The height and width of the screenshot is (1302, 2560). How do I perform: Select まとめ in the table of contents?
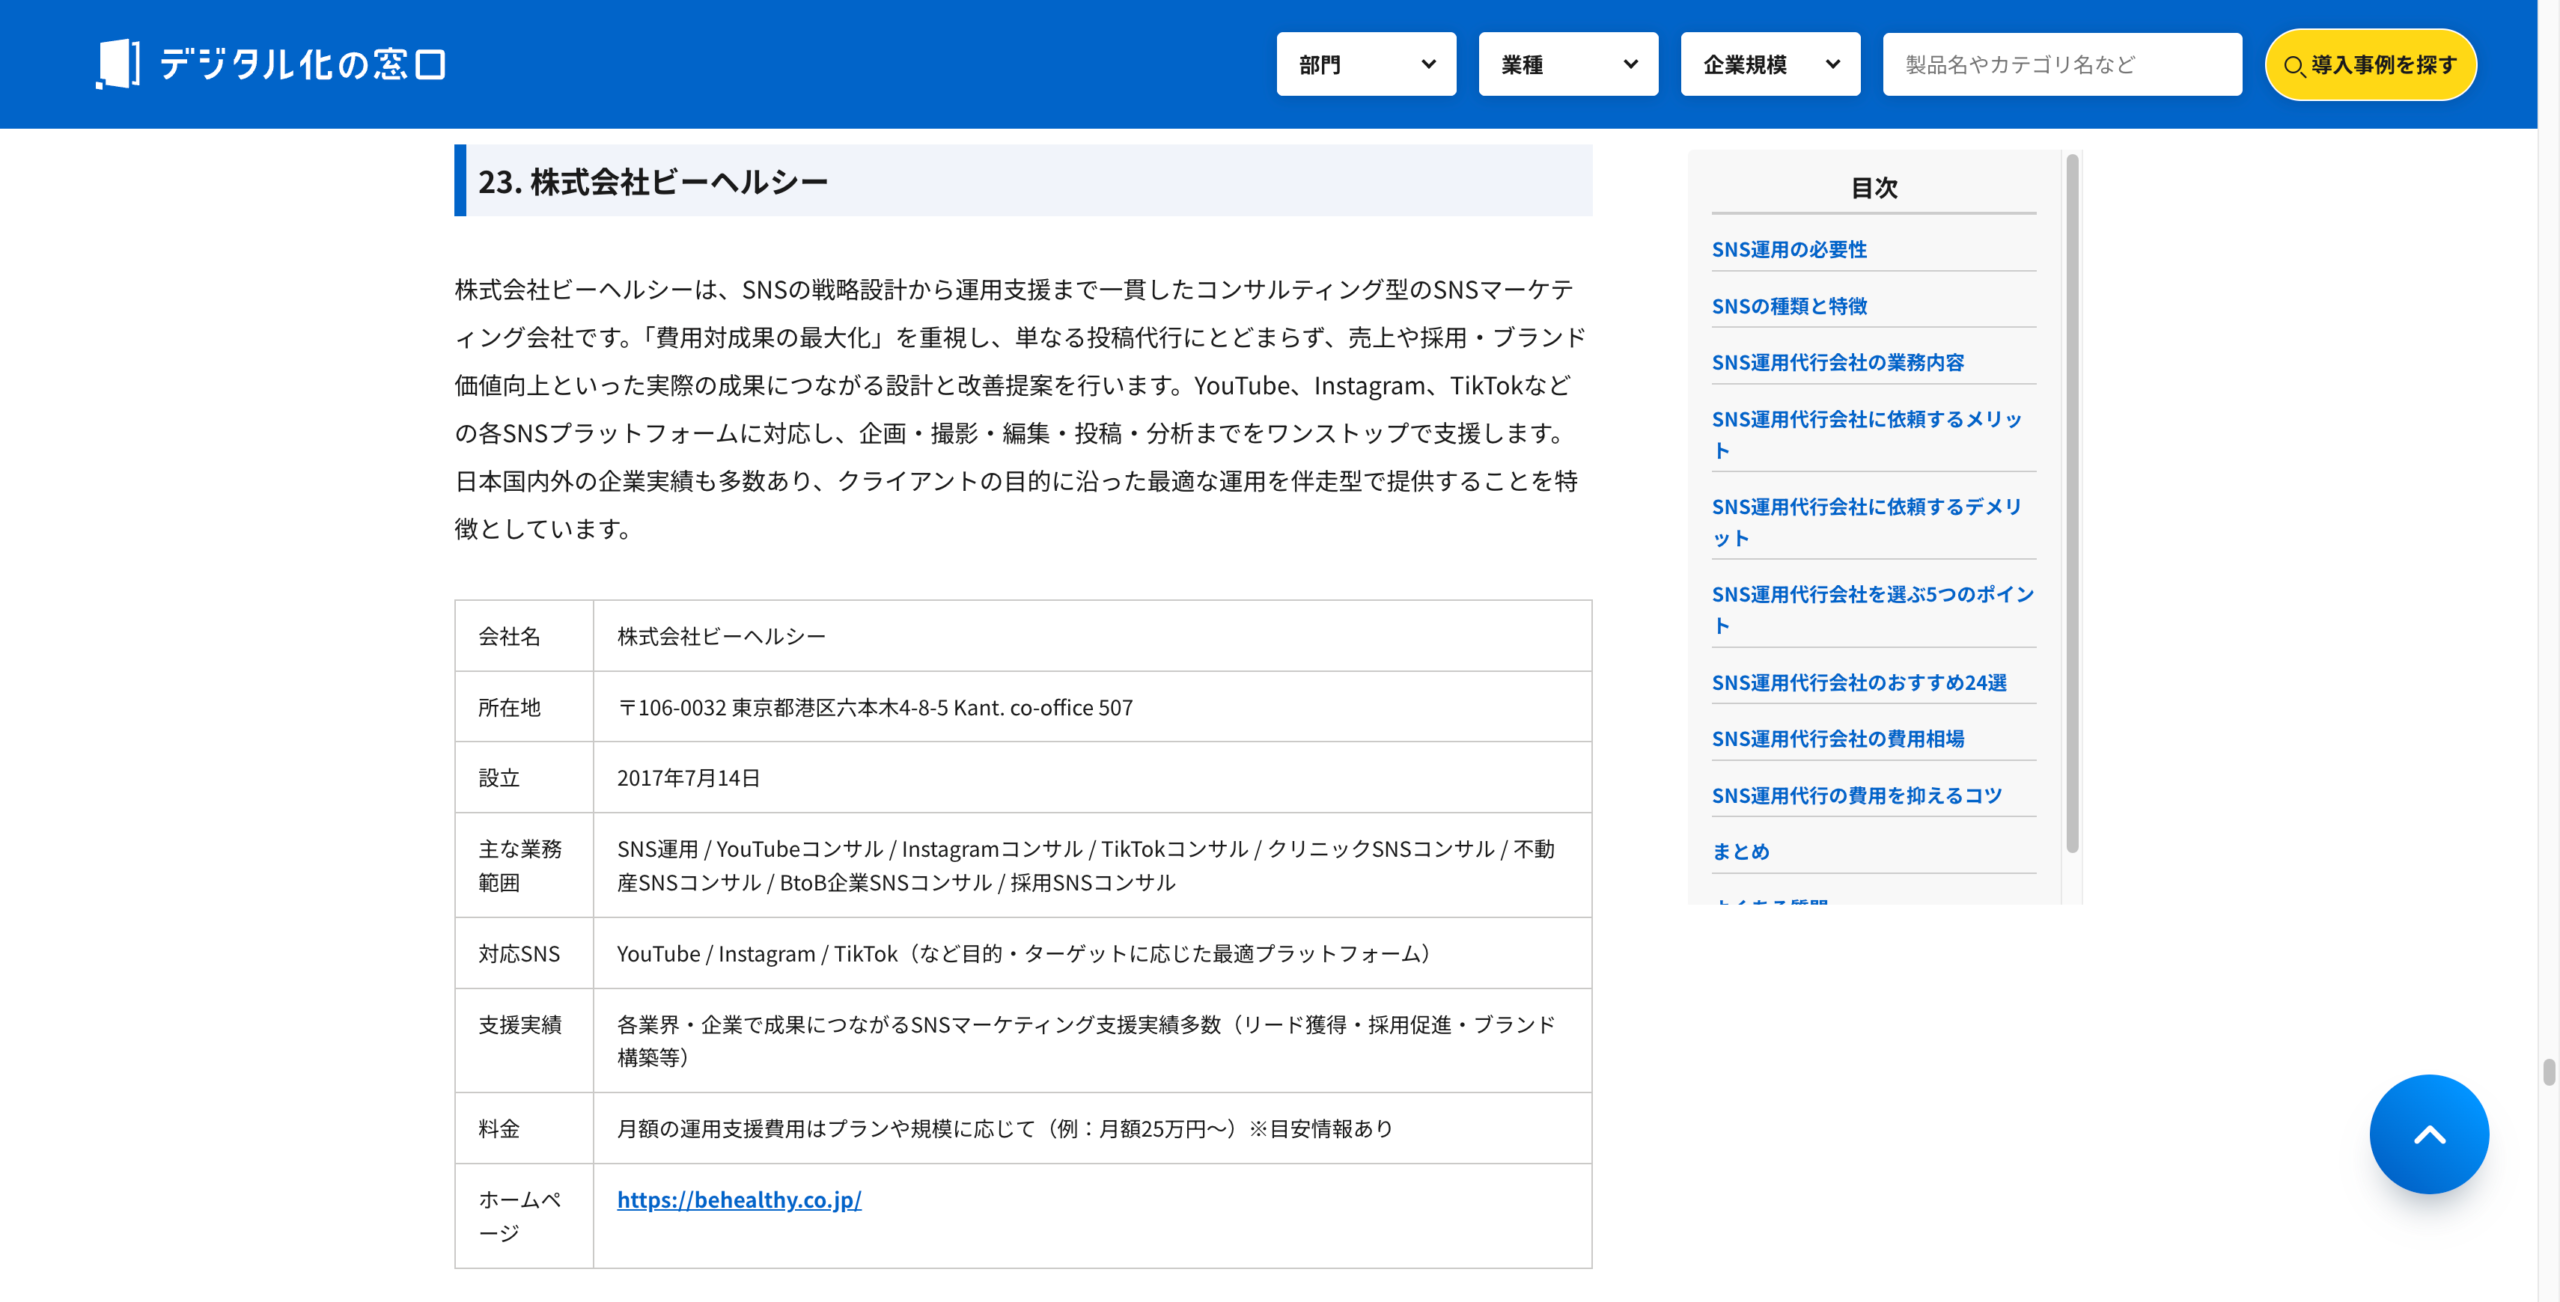(x=1741, y=851)
